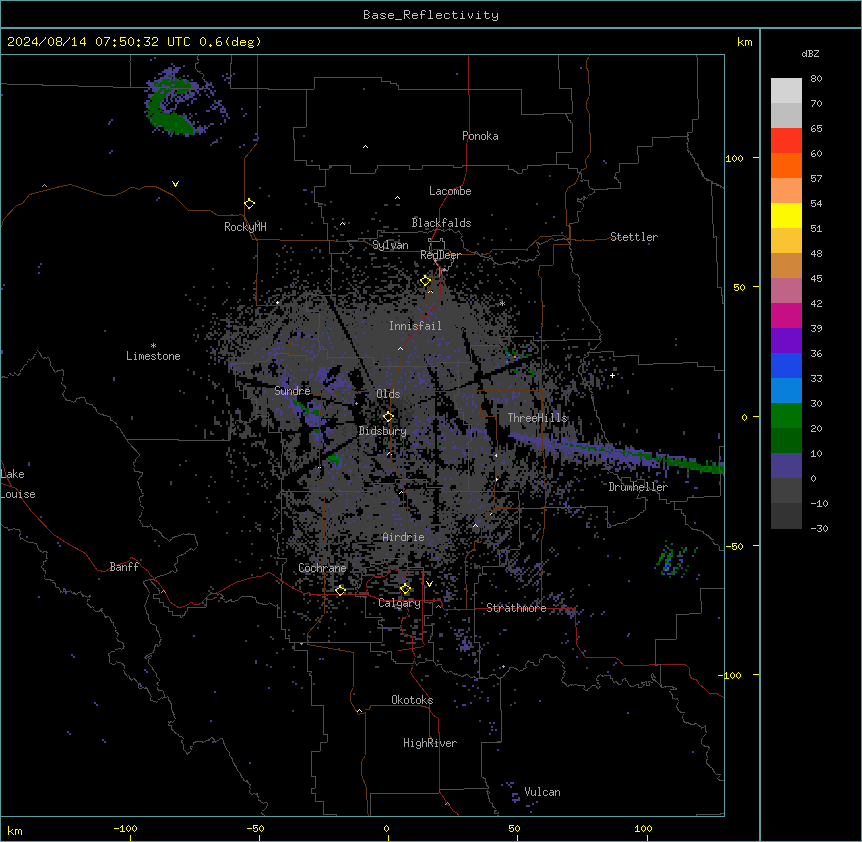Viewport: 862px width, 842px height.
Task: Select the Didsbury label
Action: (383, 431)
